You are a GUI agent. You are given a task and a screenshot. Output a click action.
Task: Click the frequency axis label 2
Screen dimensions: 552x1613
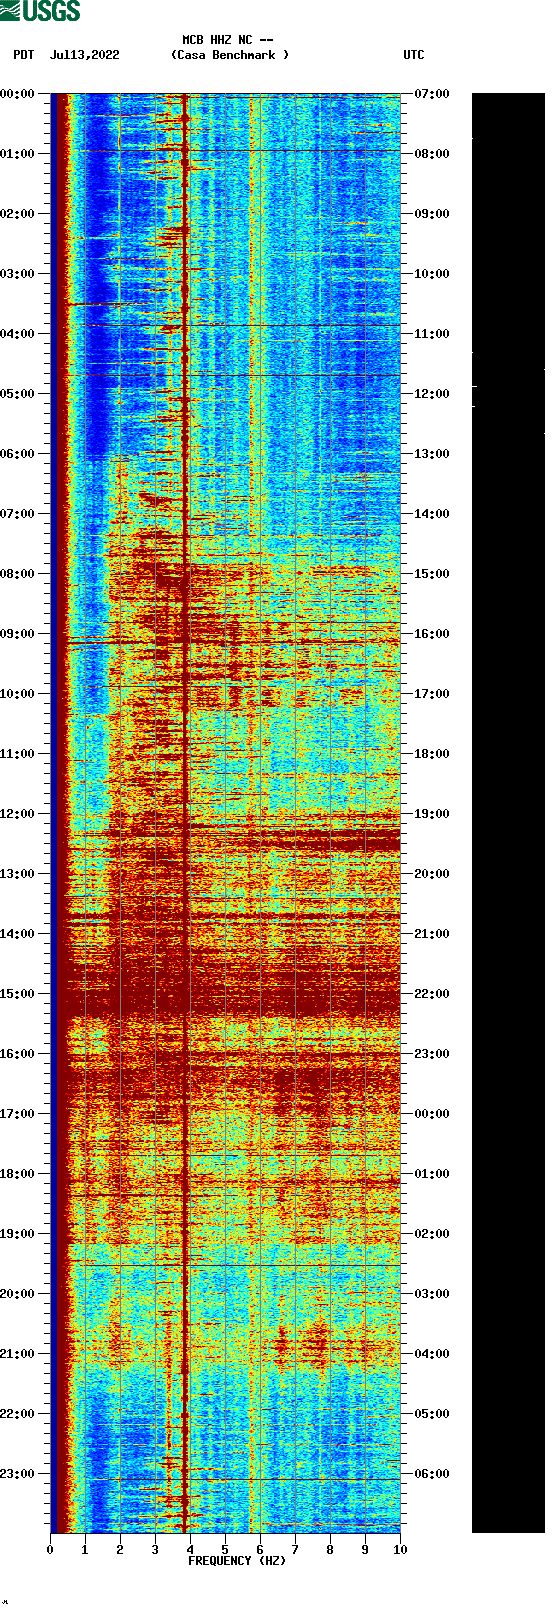click(120, 1550)
